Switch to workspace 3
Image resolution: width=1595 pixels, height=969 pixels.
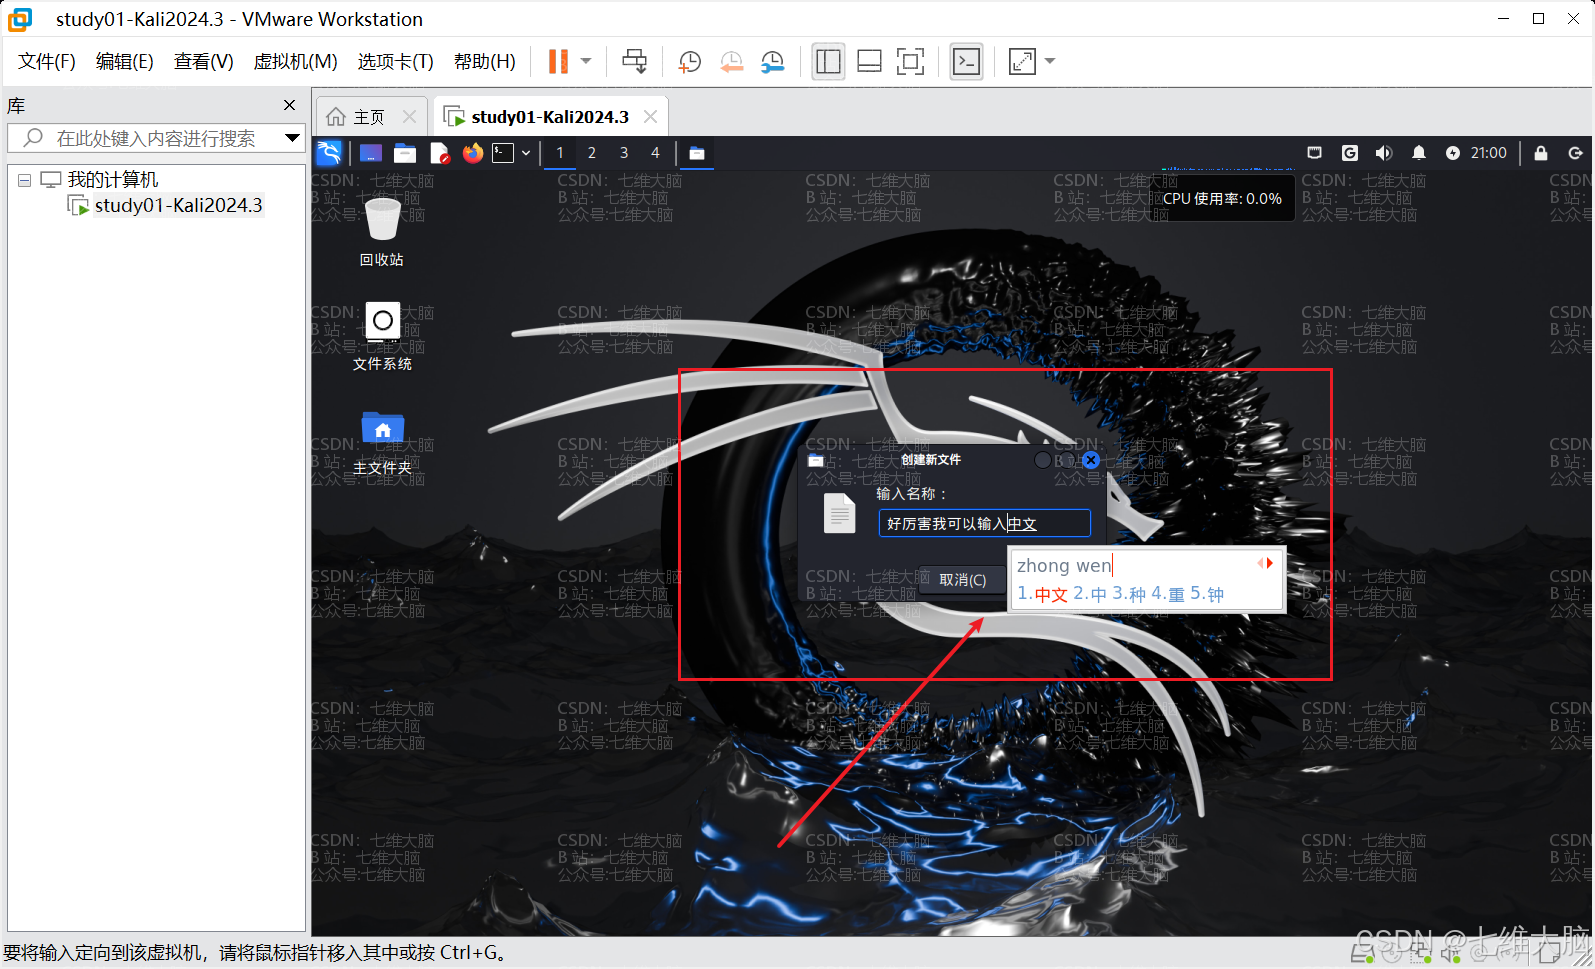coord(624,153)
